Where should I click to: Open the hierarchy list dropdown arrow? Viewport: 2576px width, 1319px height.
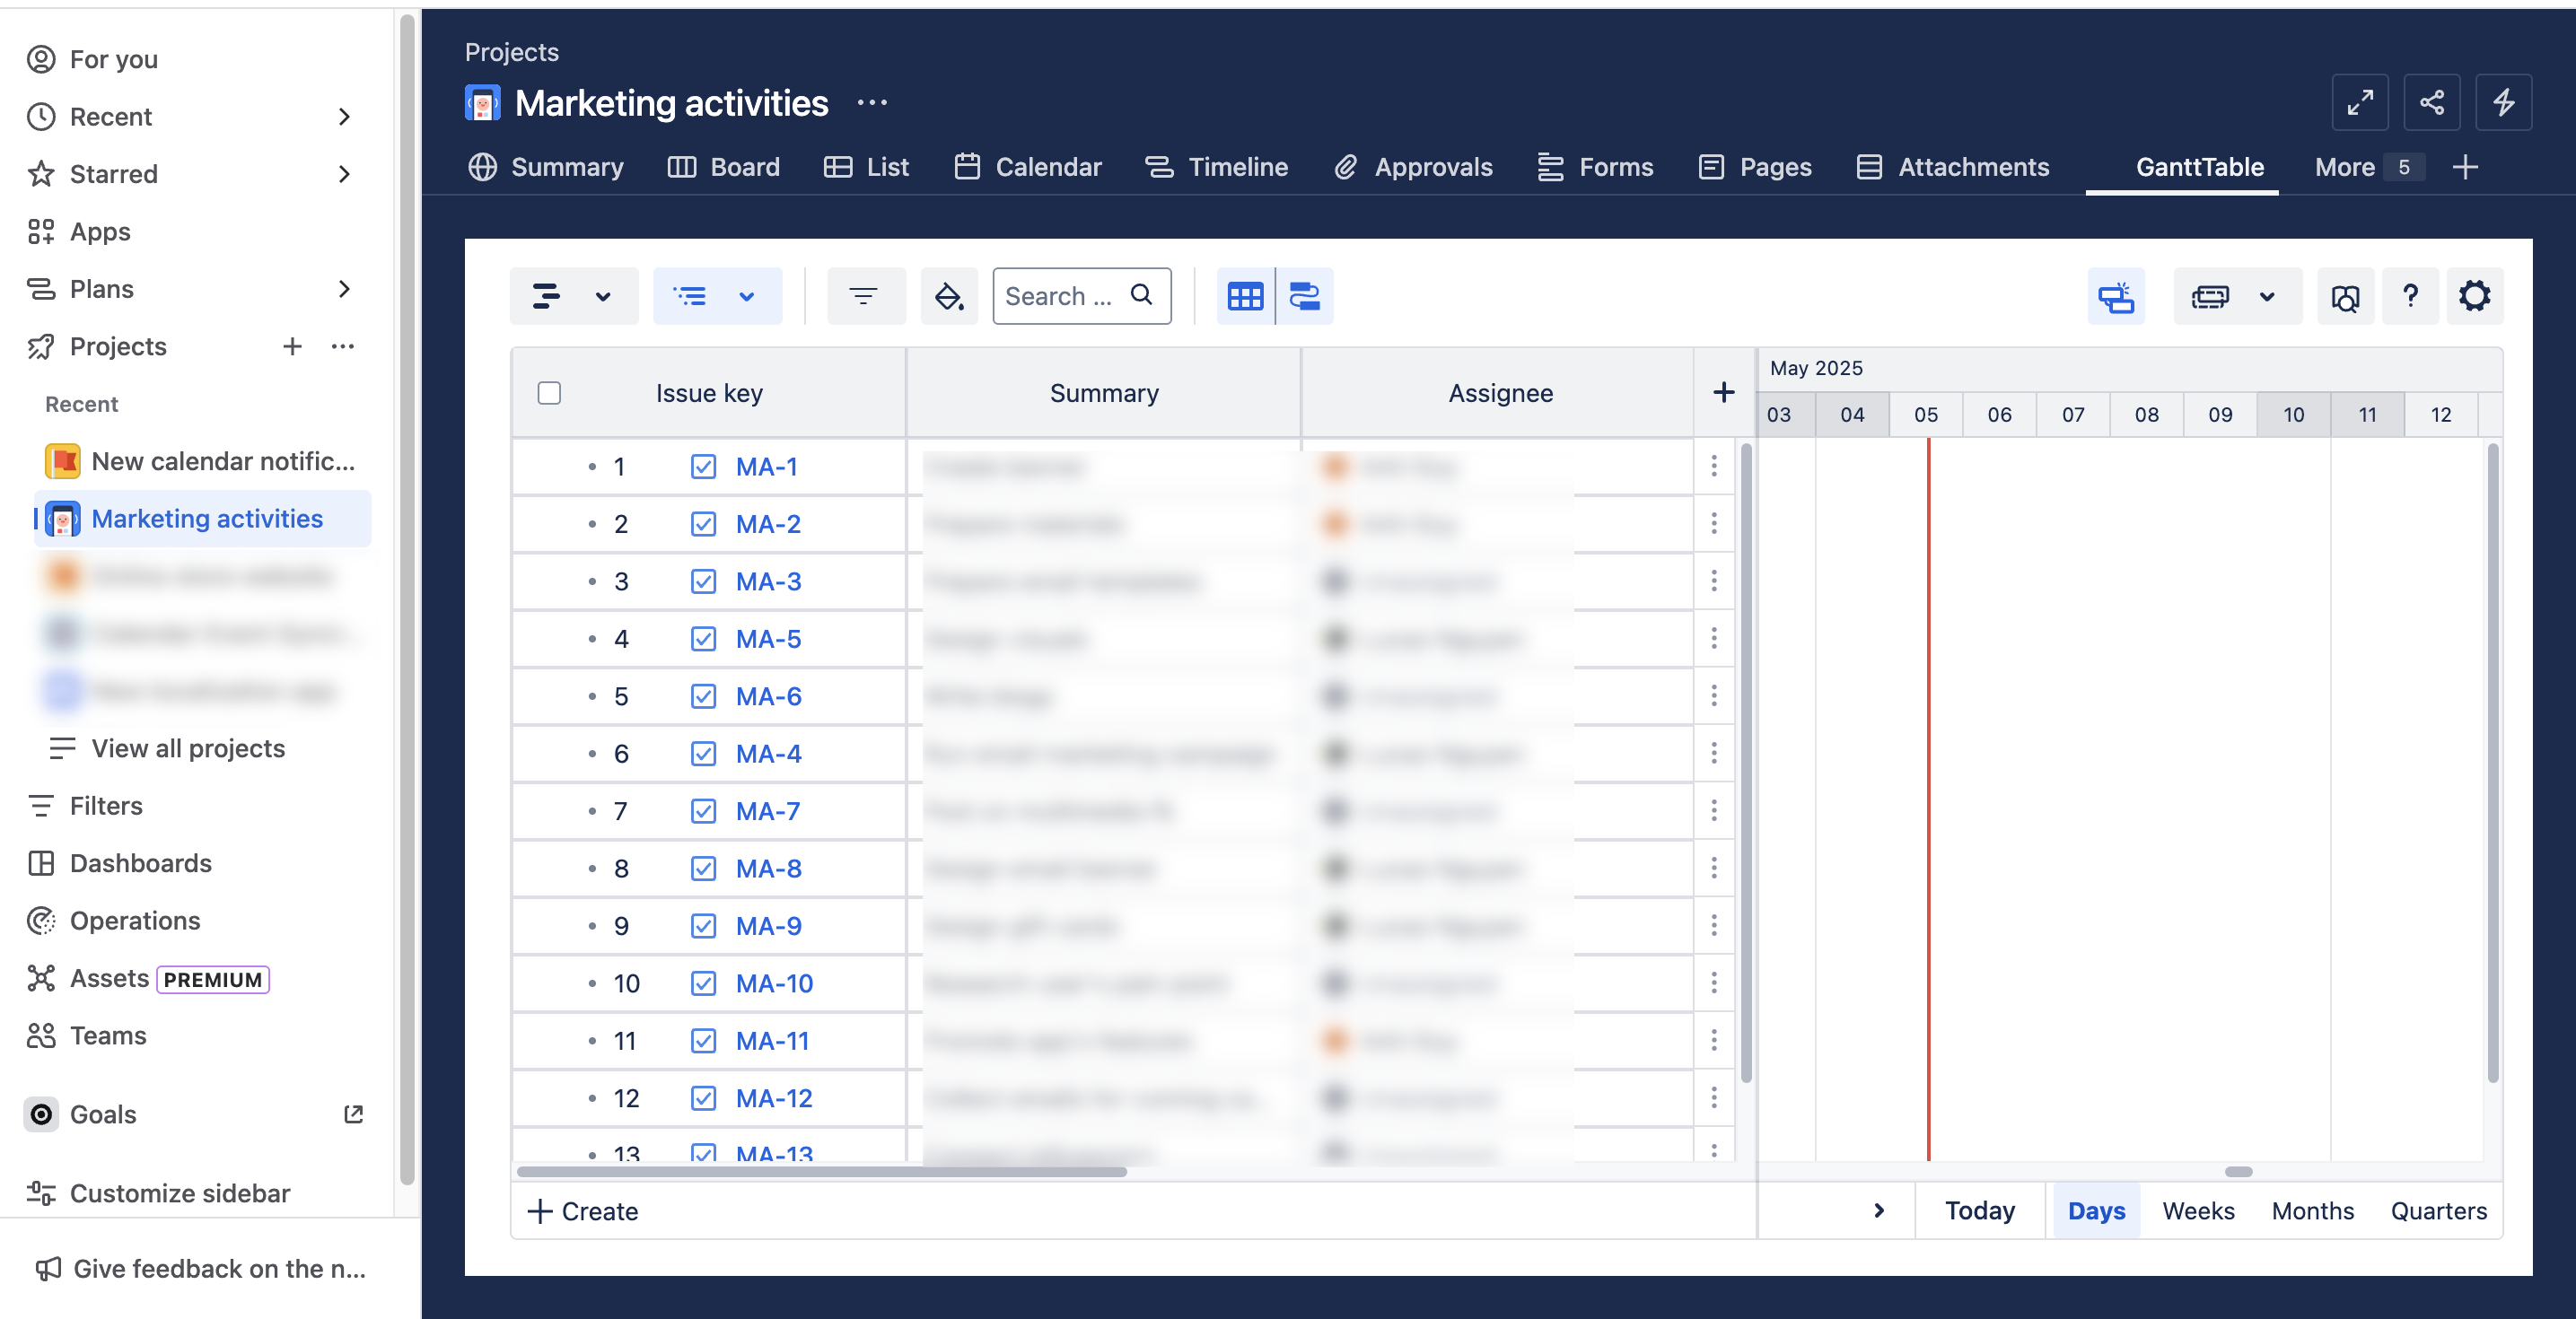[x=746, y=296]
